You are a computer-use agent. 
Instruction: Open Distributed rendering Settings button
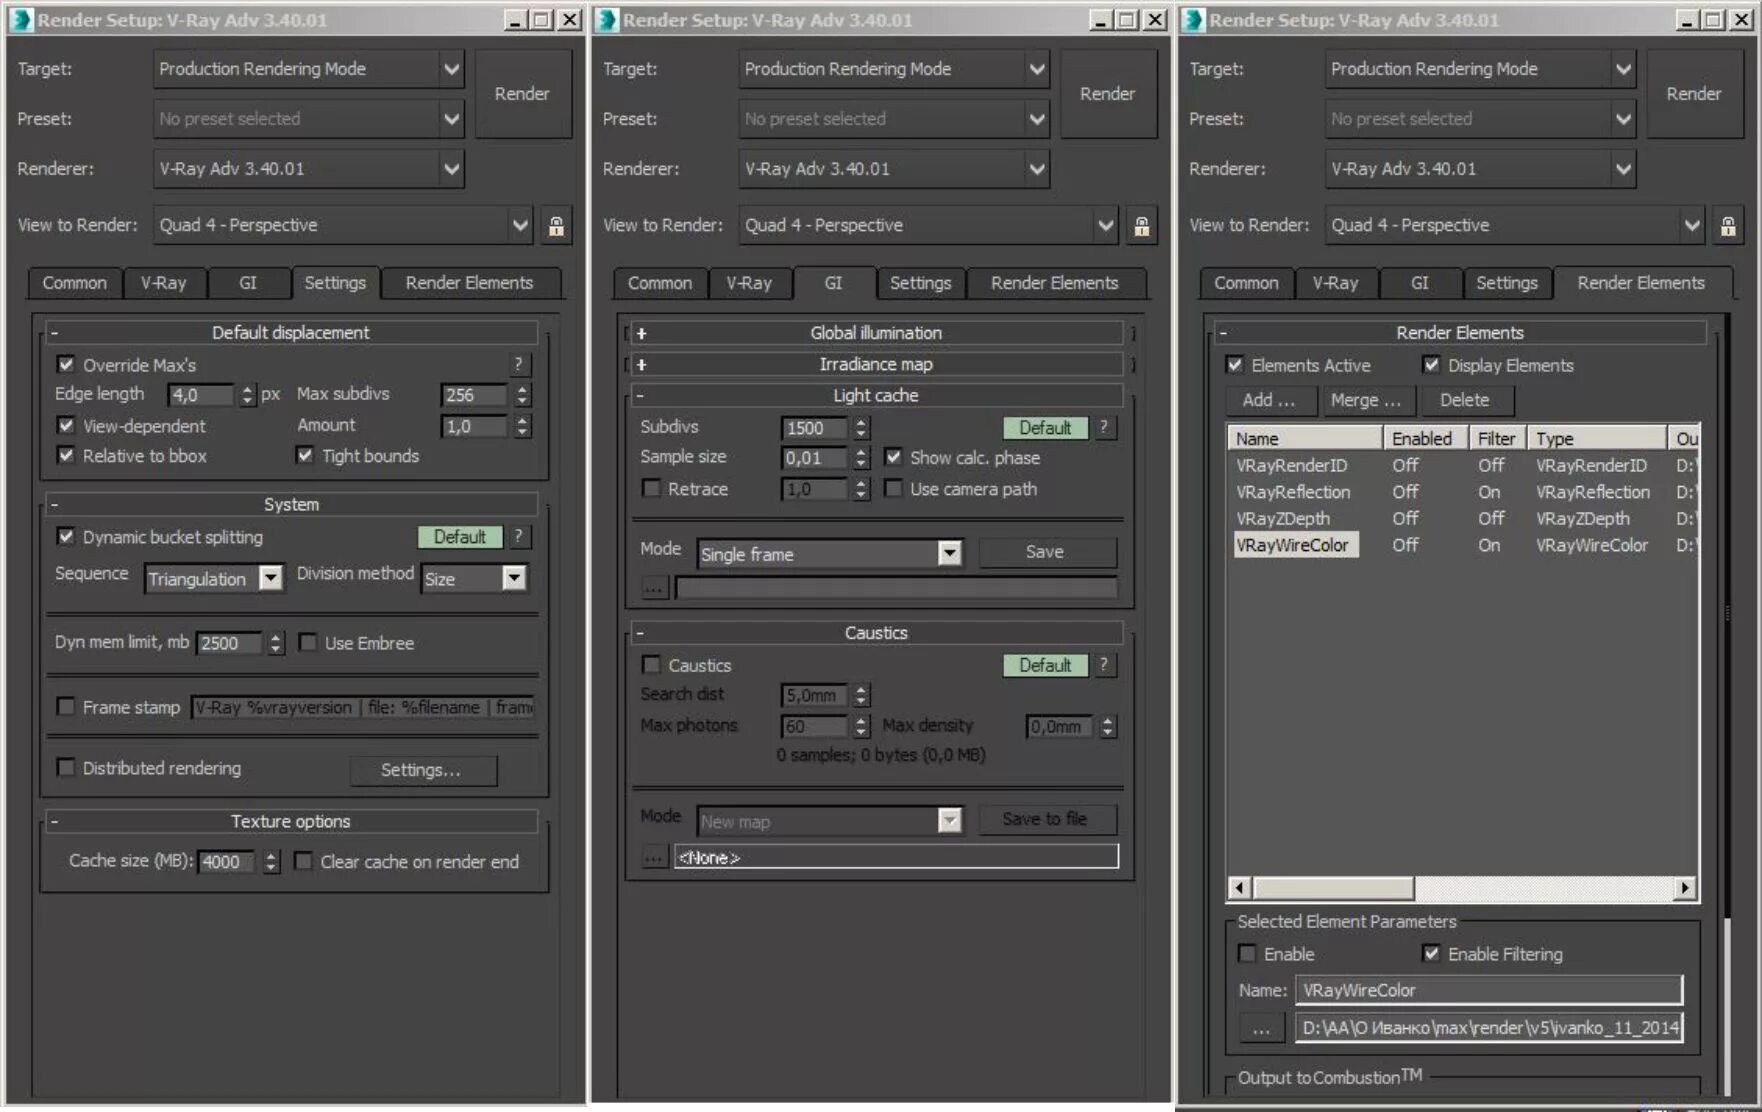point(422,770)
